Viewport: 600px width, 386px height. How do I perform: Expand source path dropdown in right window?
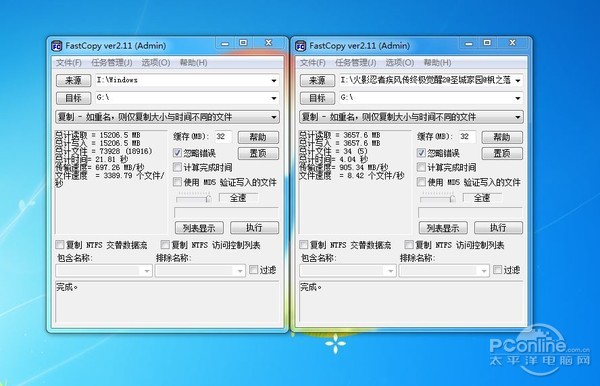tap(518, 81)
